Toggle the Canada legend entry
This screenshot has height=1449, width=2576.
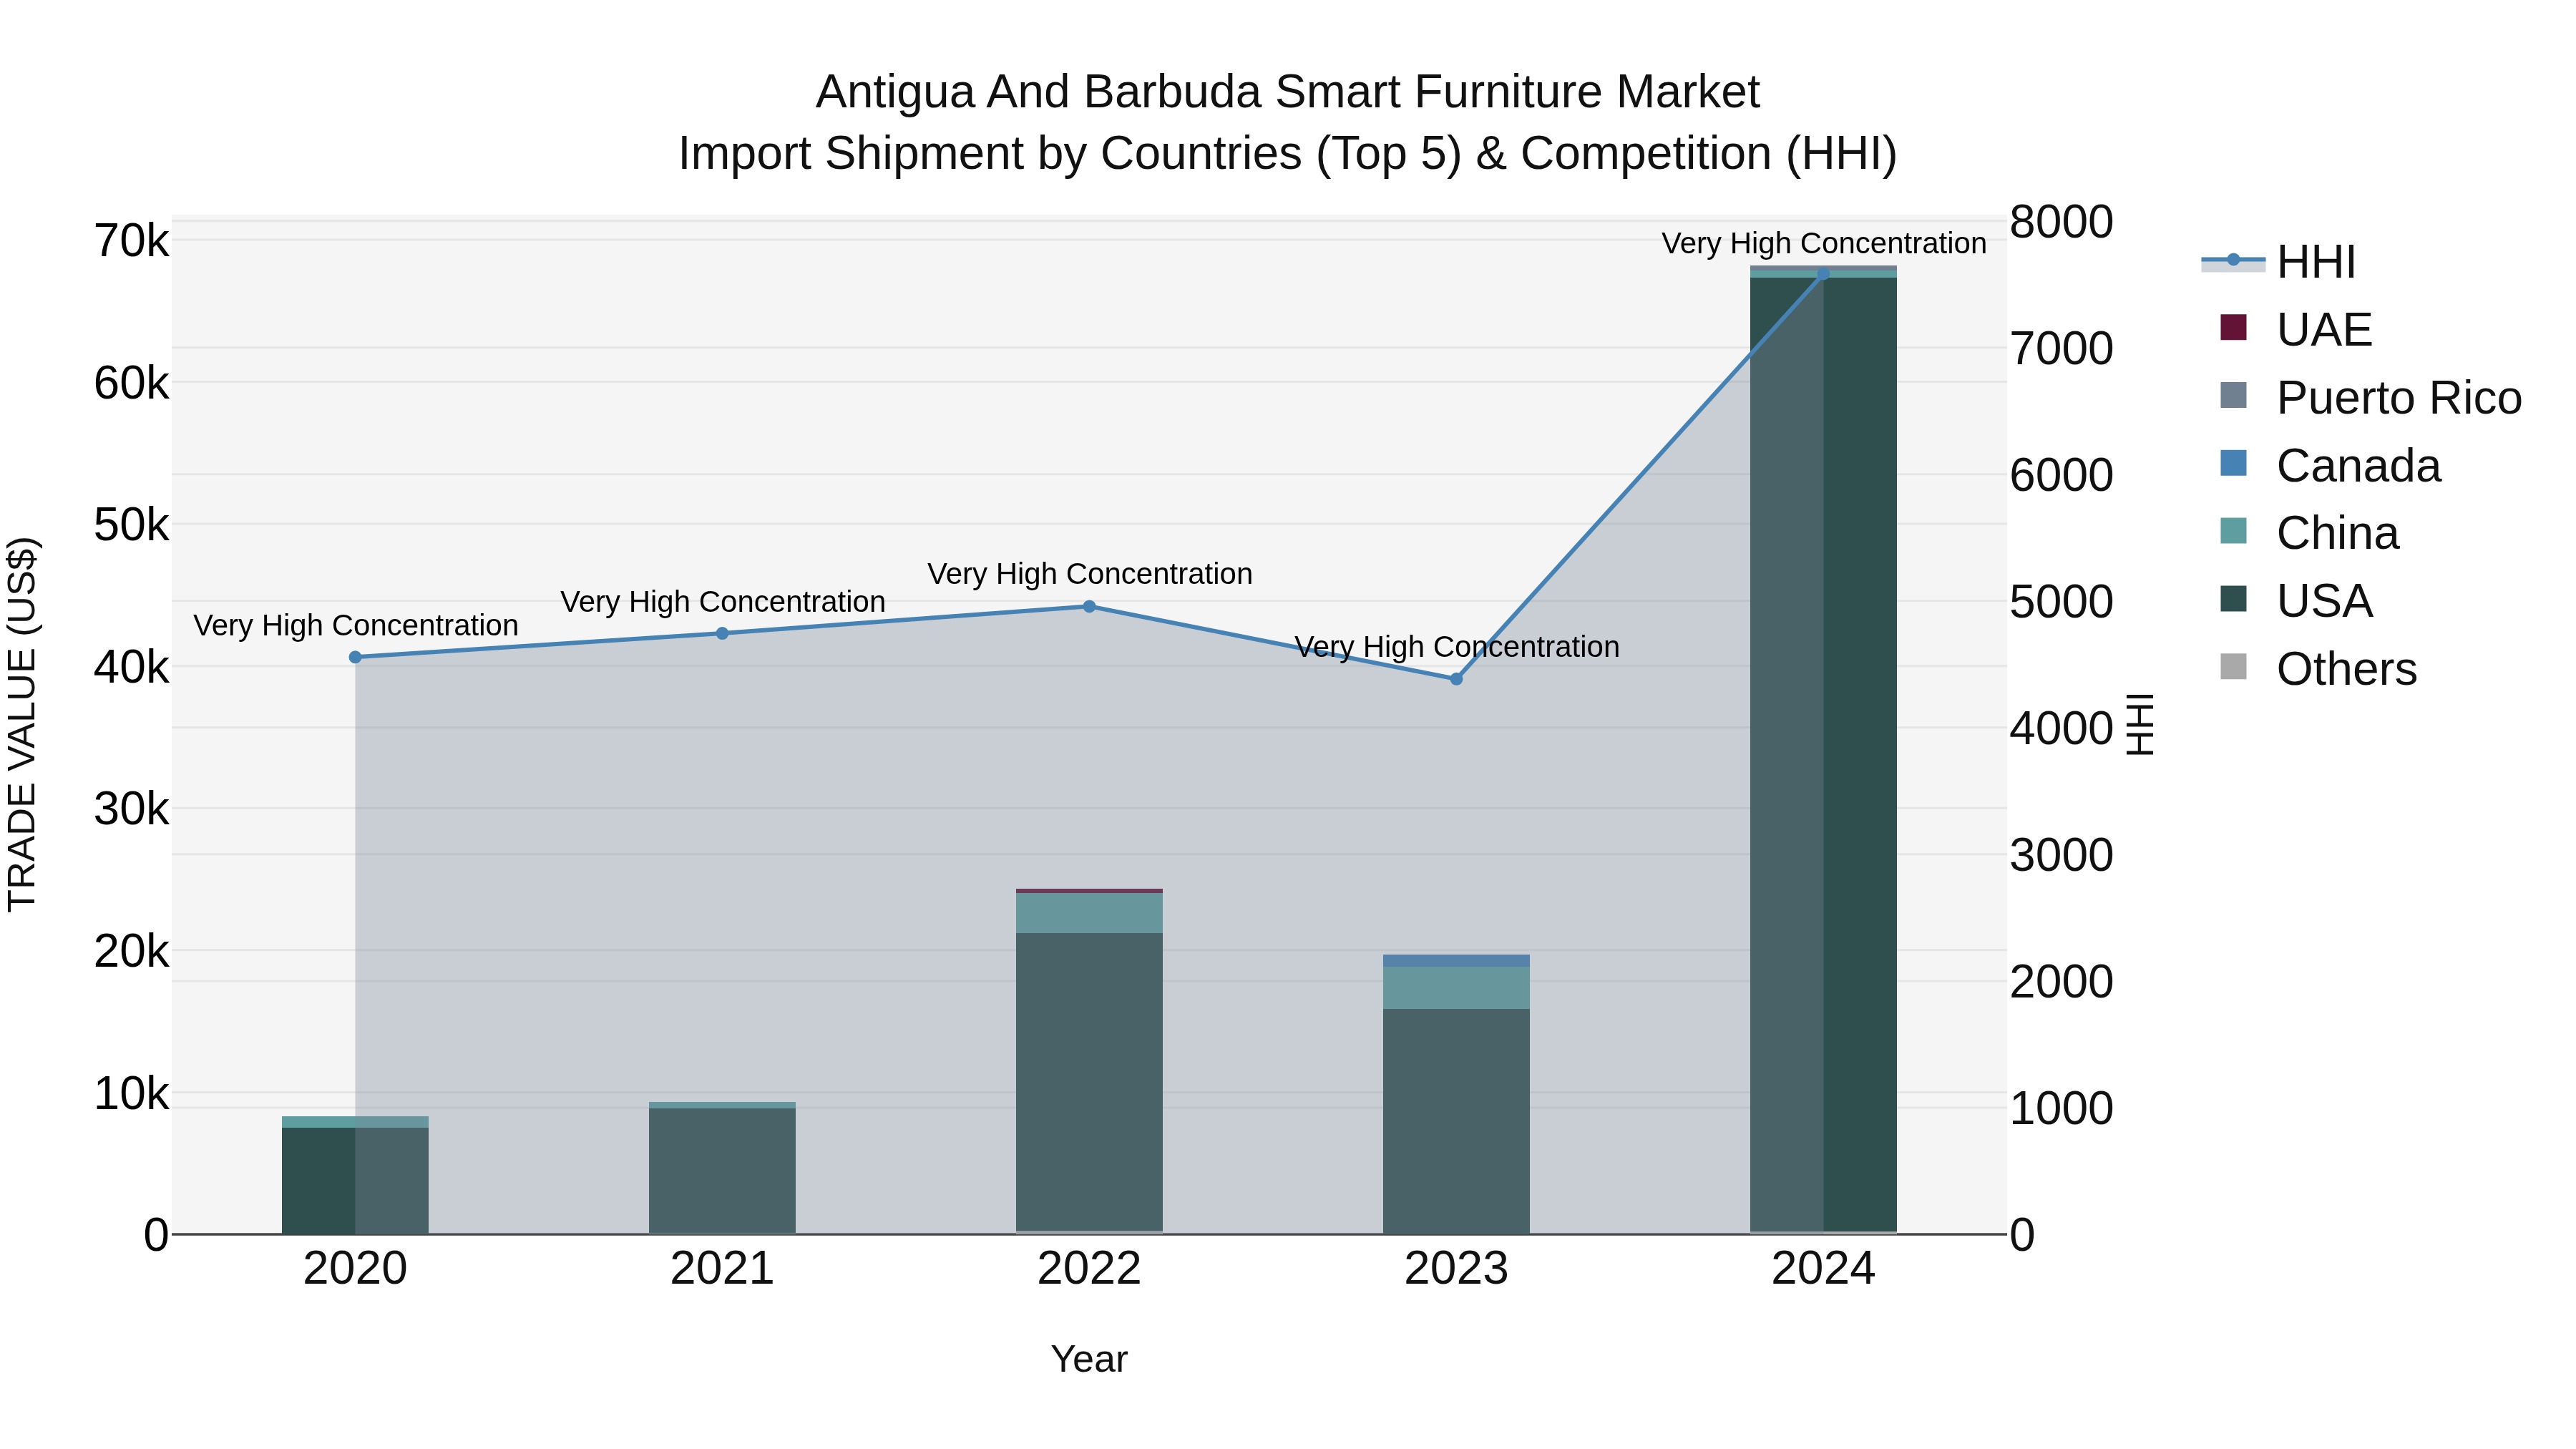point(2330,465)
